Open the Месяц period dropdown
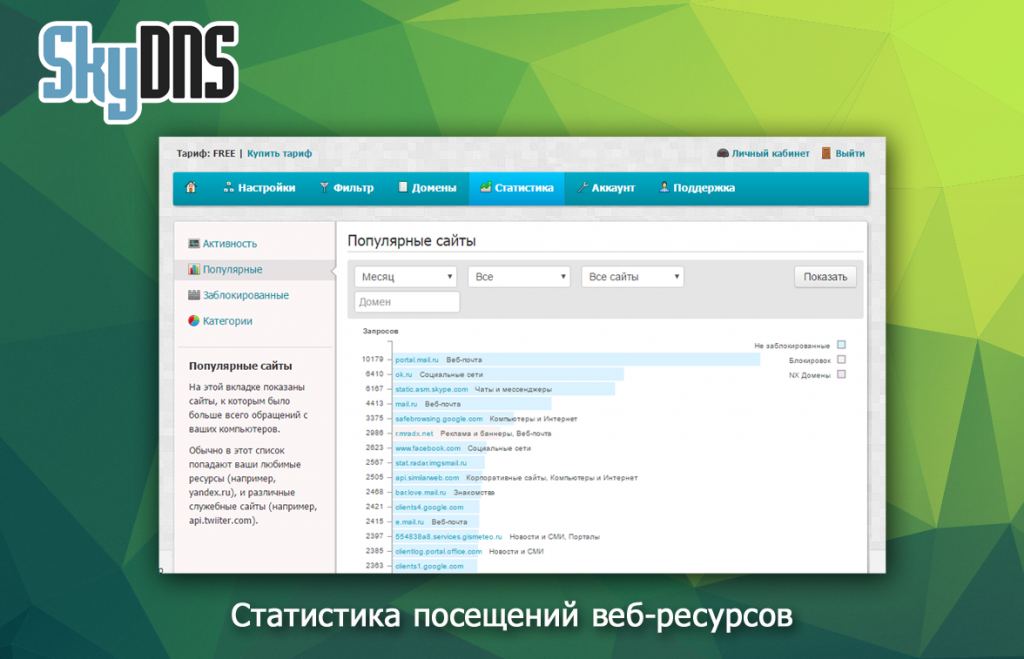The width and height of the screenshot is (1024, 659). pyautogui.click(x=406, y=277)
